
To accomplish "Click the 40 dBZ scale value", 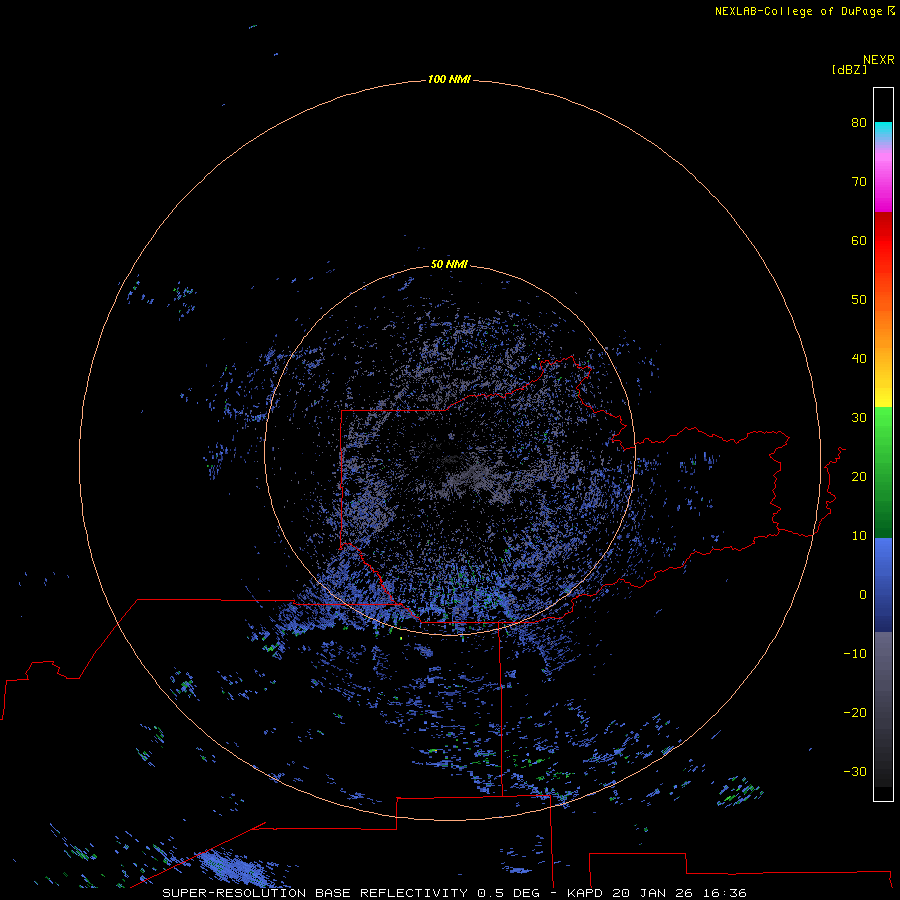I will (859, 358).
